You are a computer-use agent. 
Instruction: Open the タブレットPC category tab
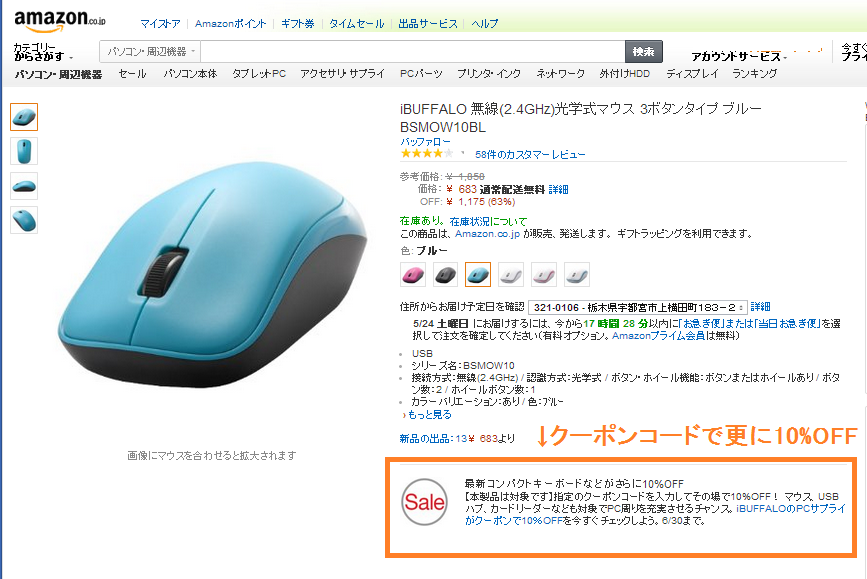click(259, 74)
